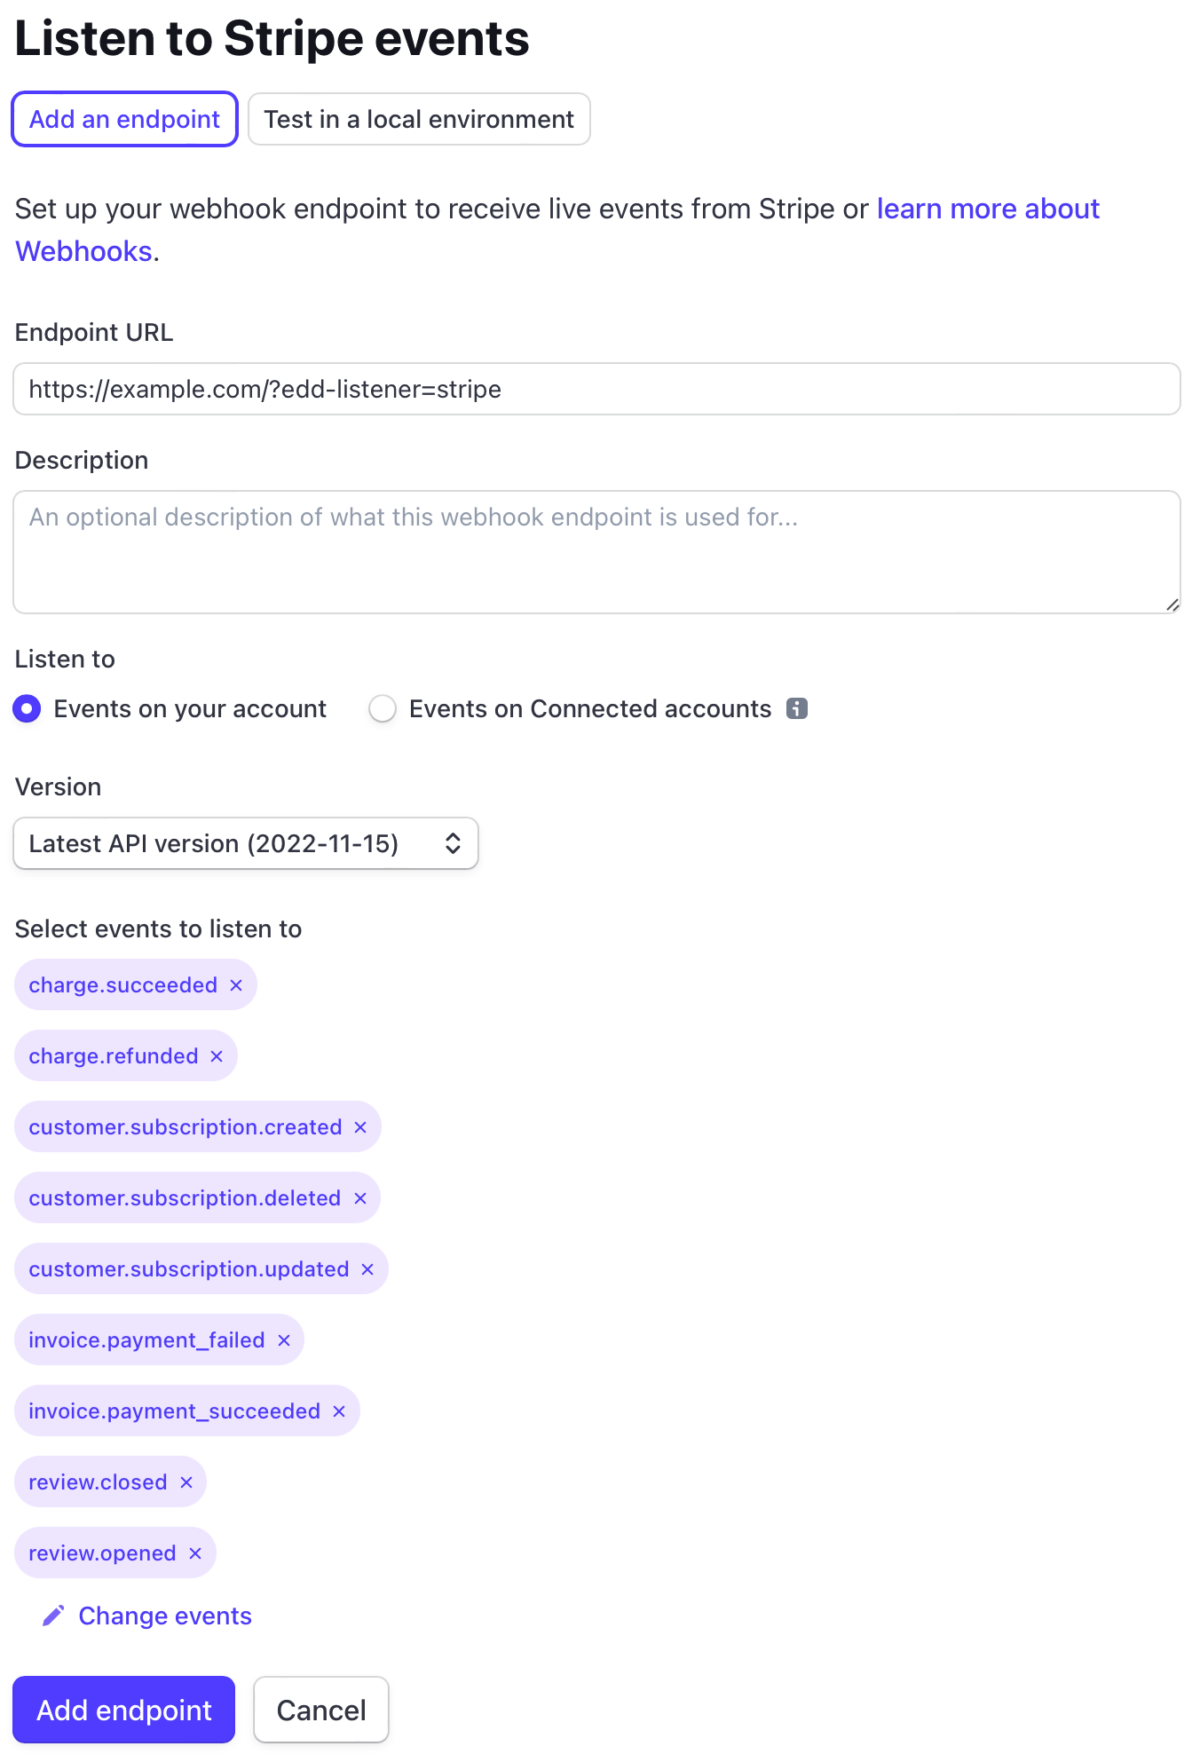Click the pencil icon next to Change events
The width and height of the screenshot is (1200, 1754).
pos(53,1614)
